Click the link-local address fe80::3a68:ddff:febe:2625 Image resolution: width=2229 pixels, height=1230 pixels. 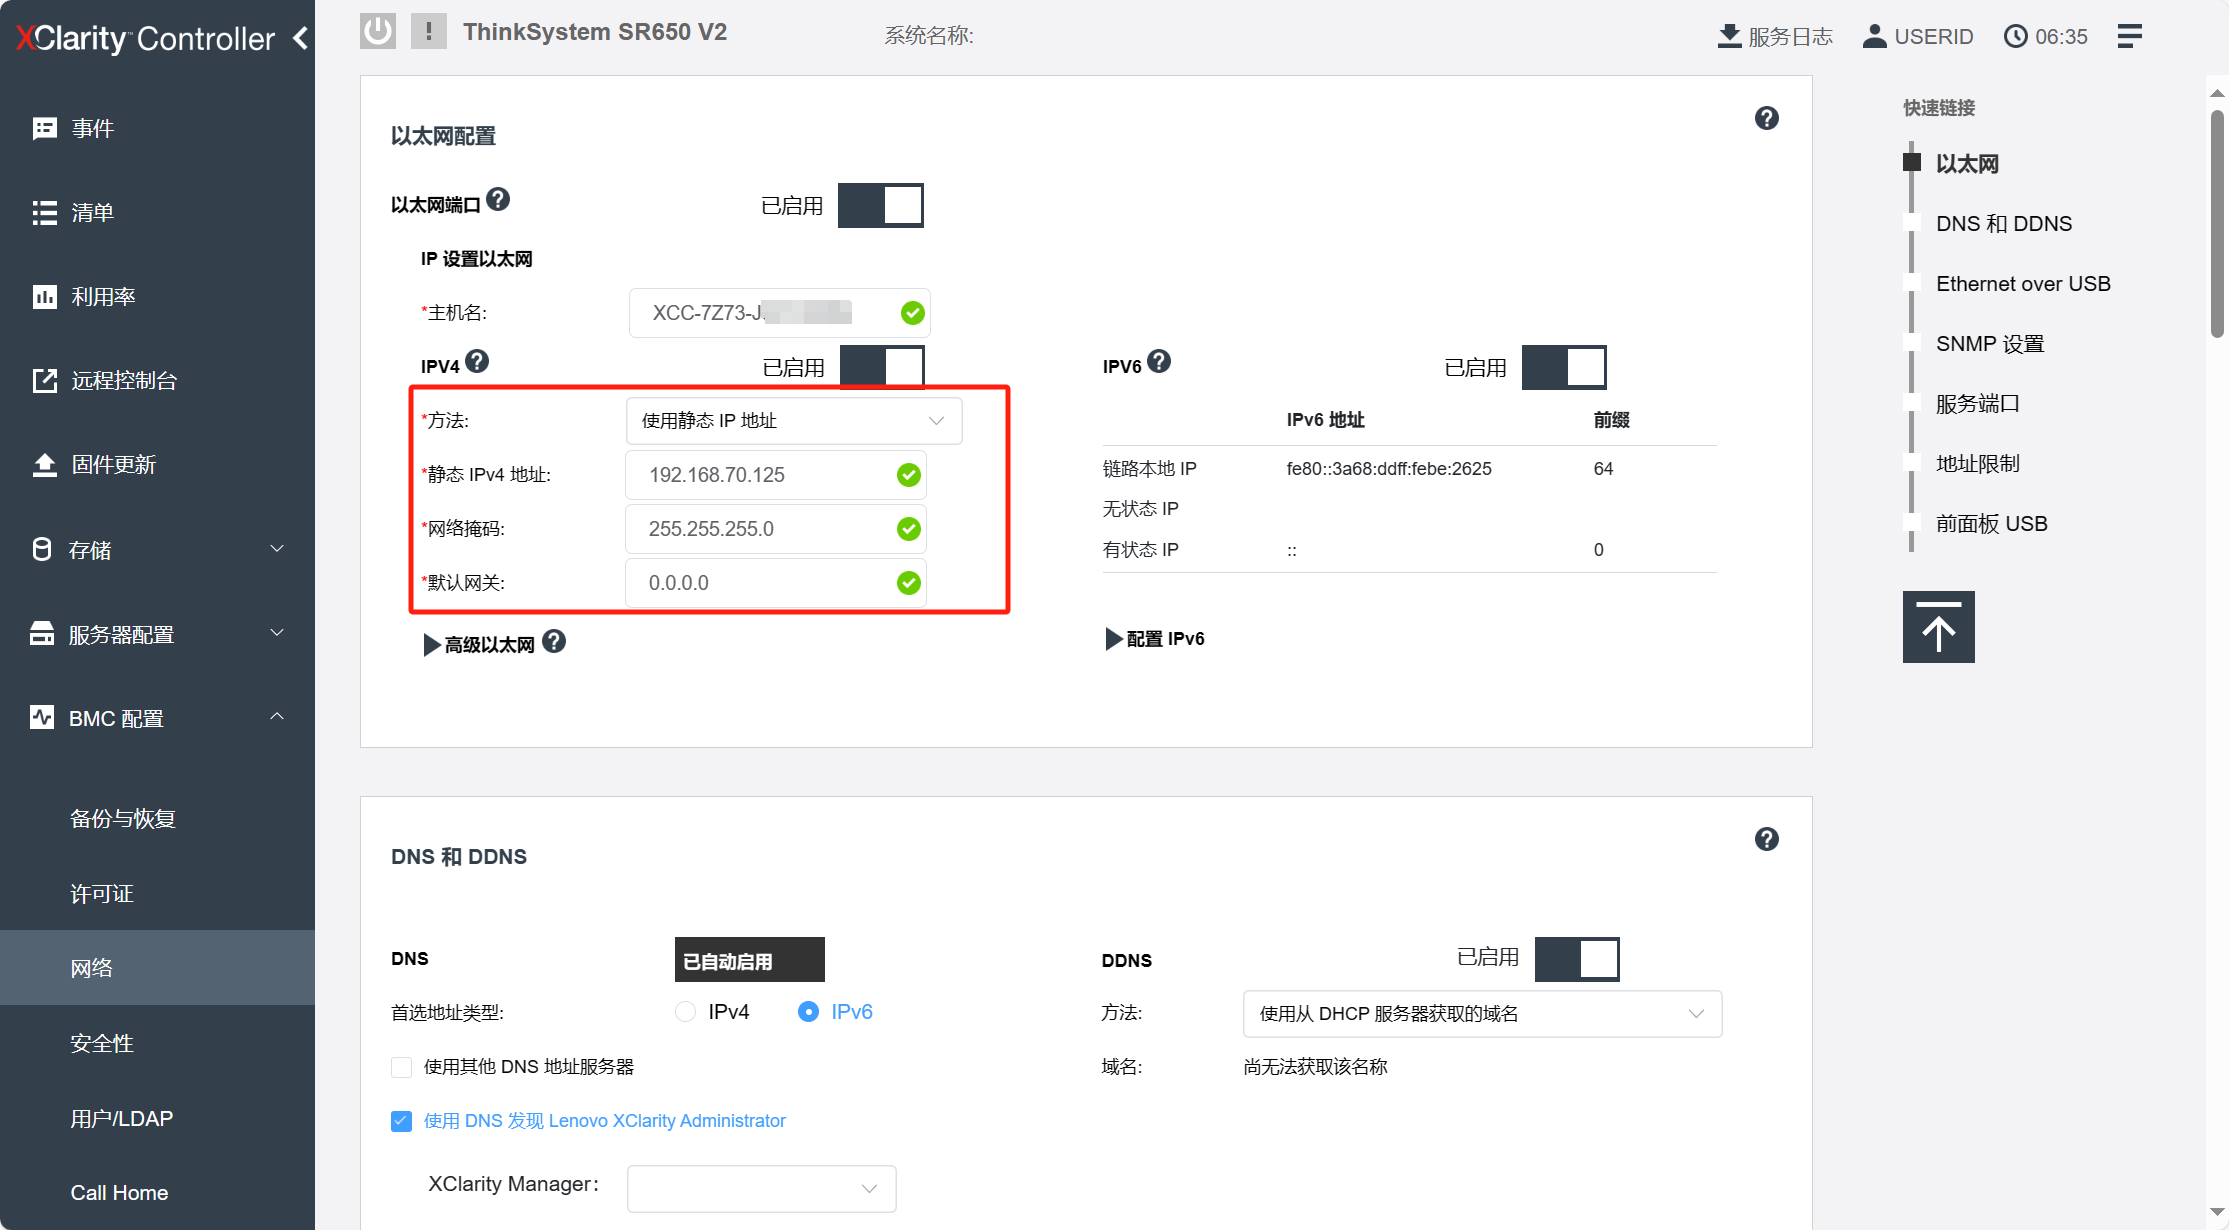[x=1389, y=469]
